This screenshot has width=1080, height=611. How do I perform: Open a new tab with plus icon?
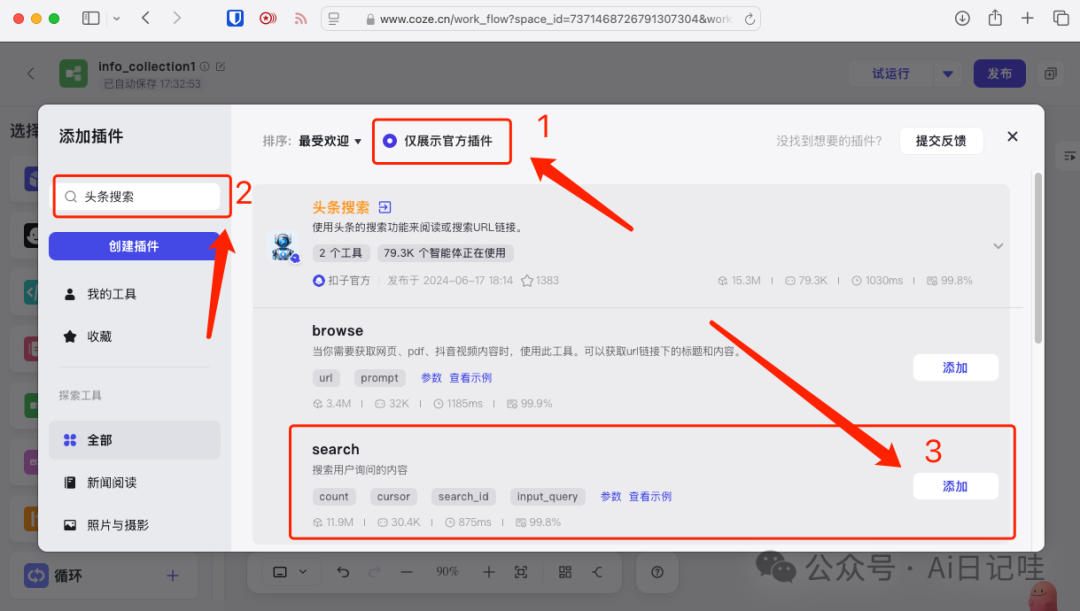point(1028,19)
